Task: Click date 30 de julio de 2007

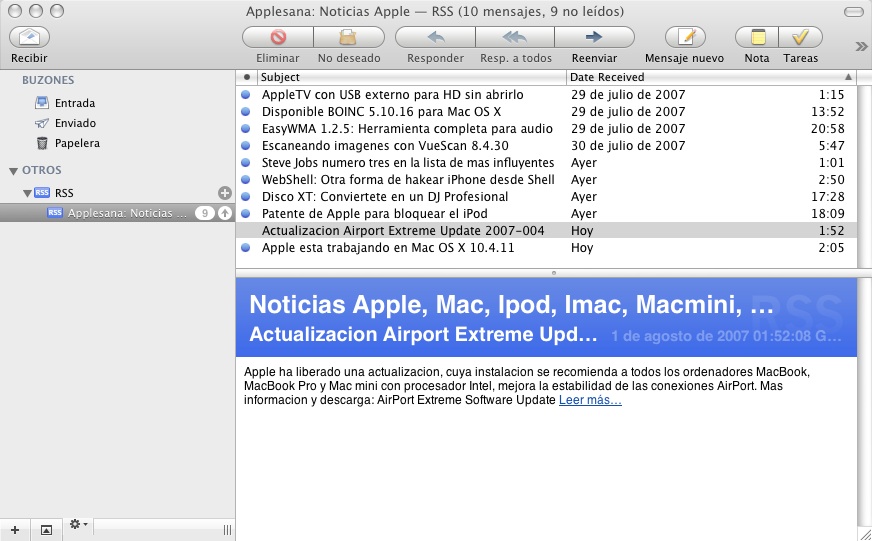Action: point(628,146)
